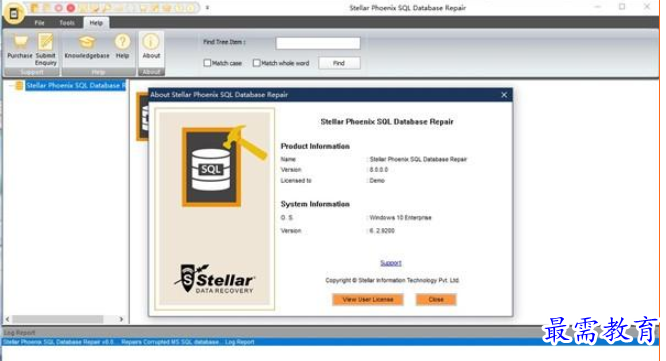This screenshot has width=666, height=361.
Task: Open Submit Enquiry from the ribbon
Action: pos(45,49)
